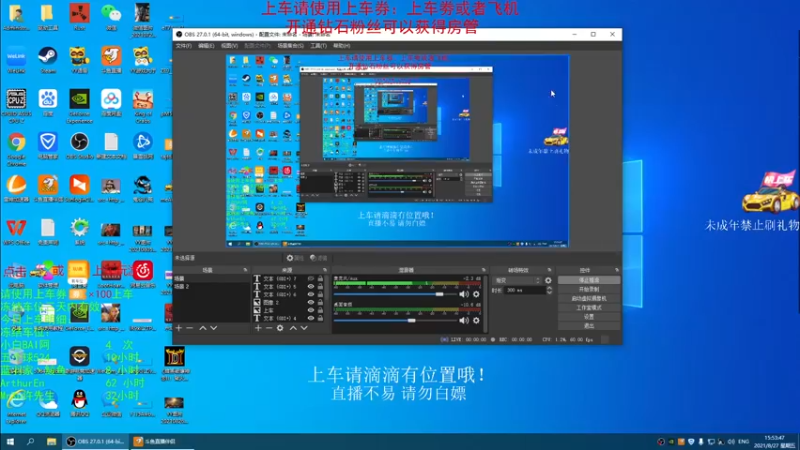This screenshot has width=800, height=450.
Task: Toggle lock on 图像 2 source
Action: coord(320,303)
